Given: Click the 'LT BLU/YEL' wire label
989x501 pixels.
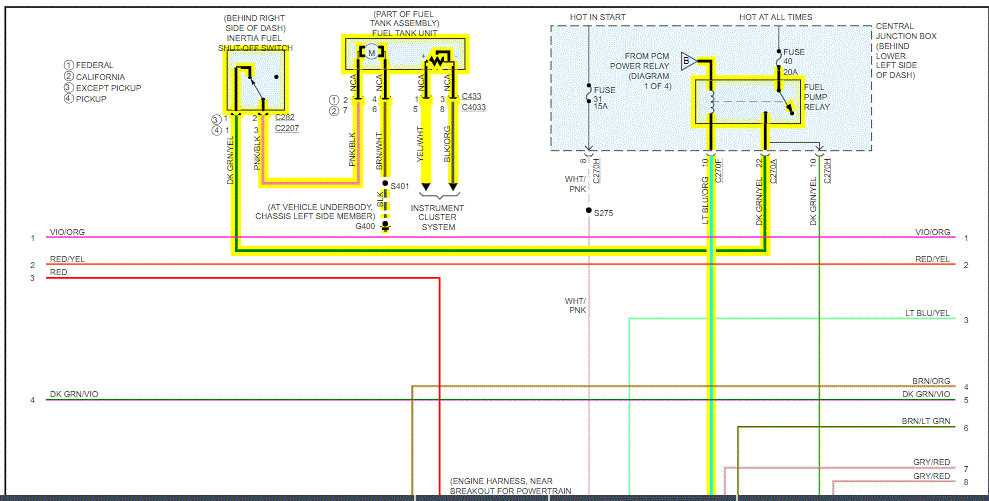Looking at the screenshot, I should (x=927, y=314).
